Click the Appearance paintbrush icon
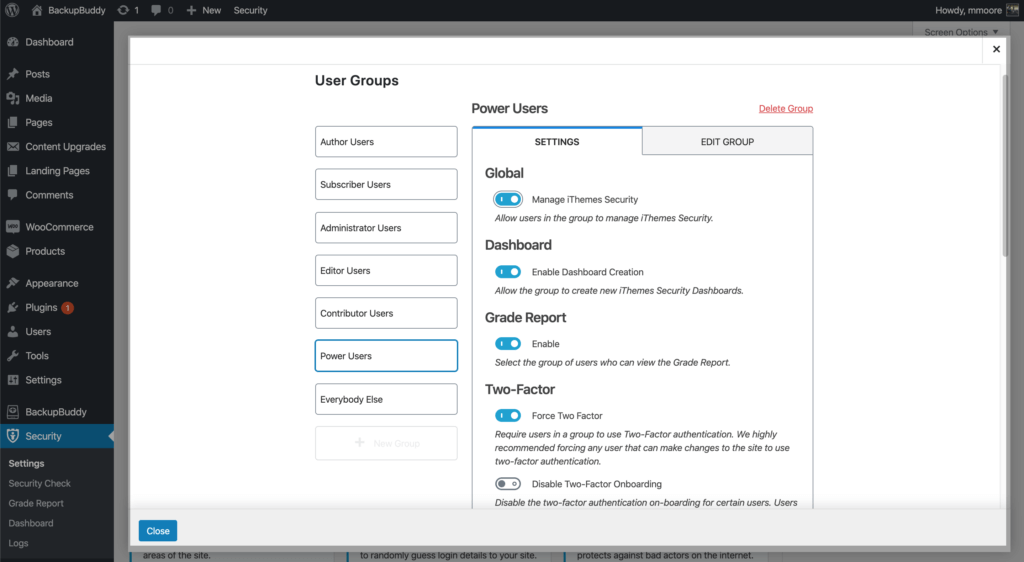 click(x=13, y=283)
